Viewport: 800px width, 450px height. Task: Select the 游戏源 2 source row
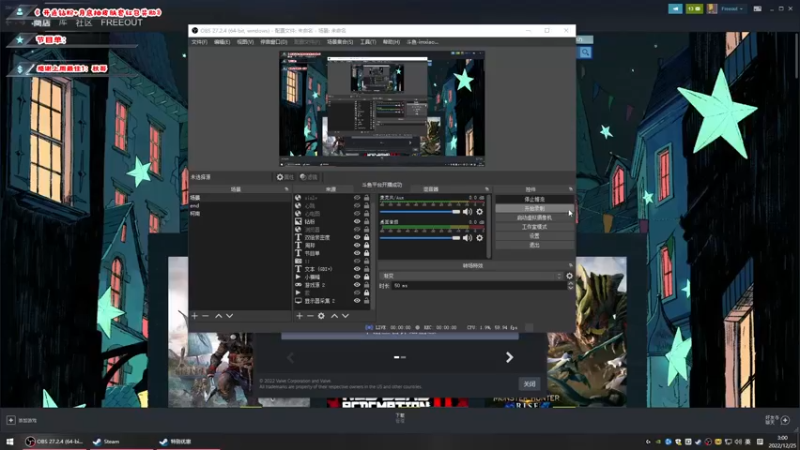pyautogui.click(x=332, y=285)
